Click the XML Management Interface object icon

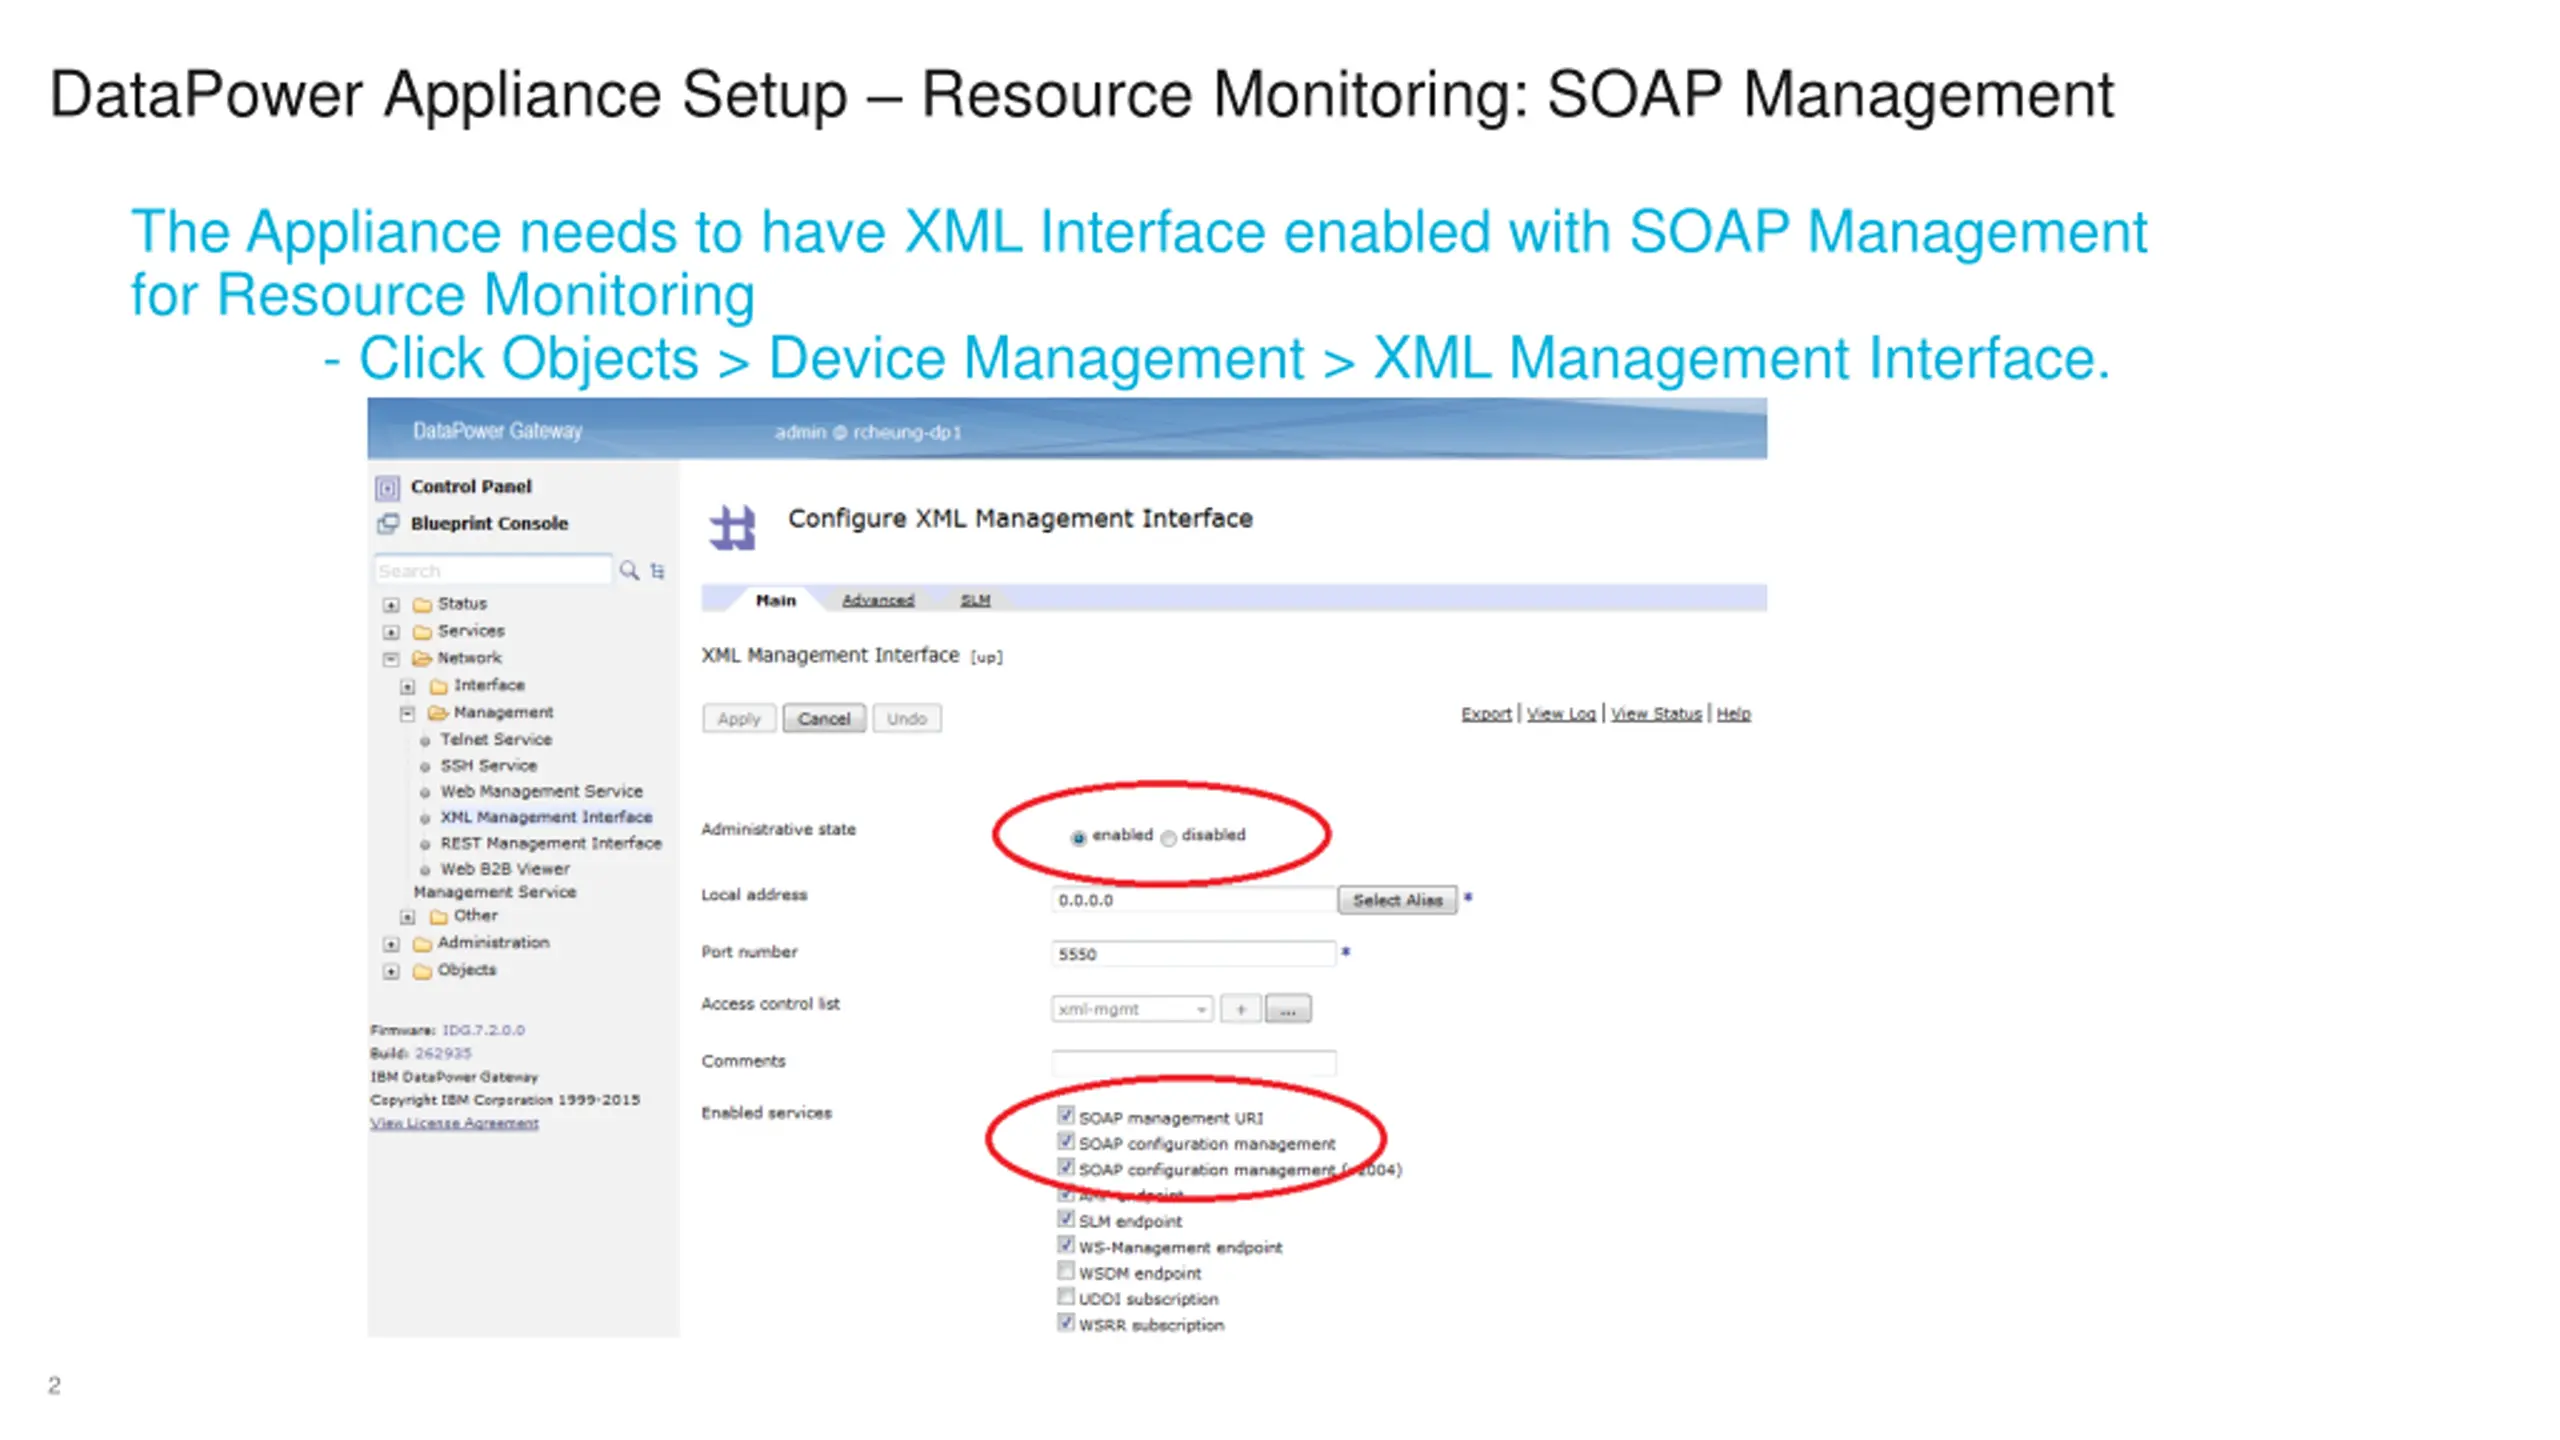point(732,528)
